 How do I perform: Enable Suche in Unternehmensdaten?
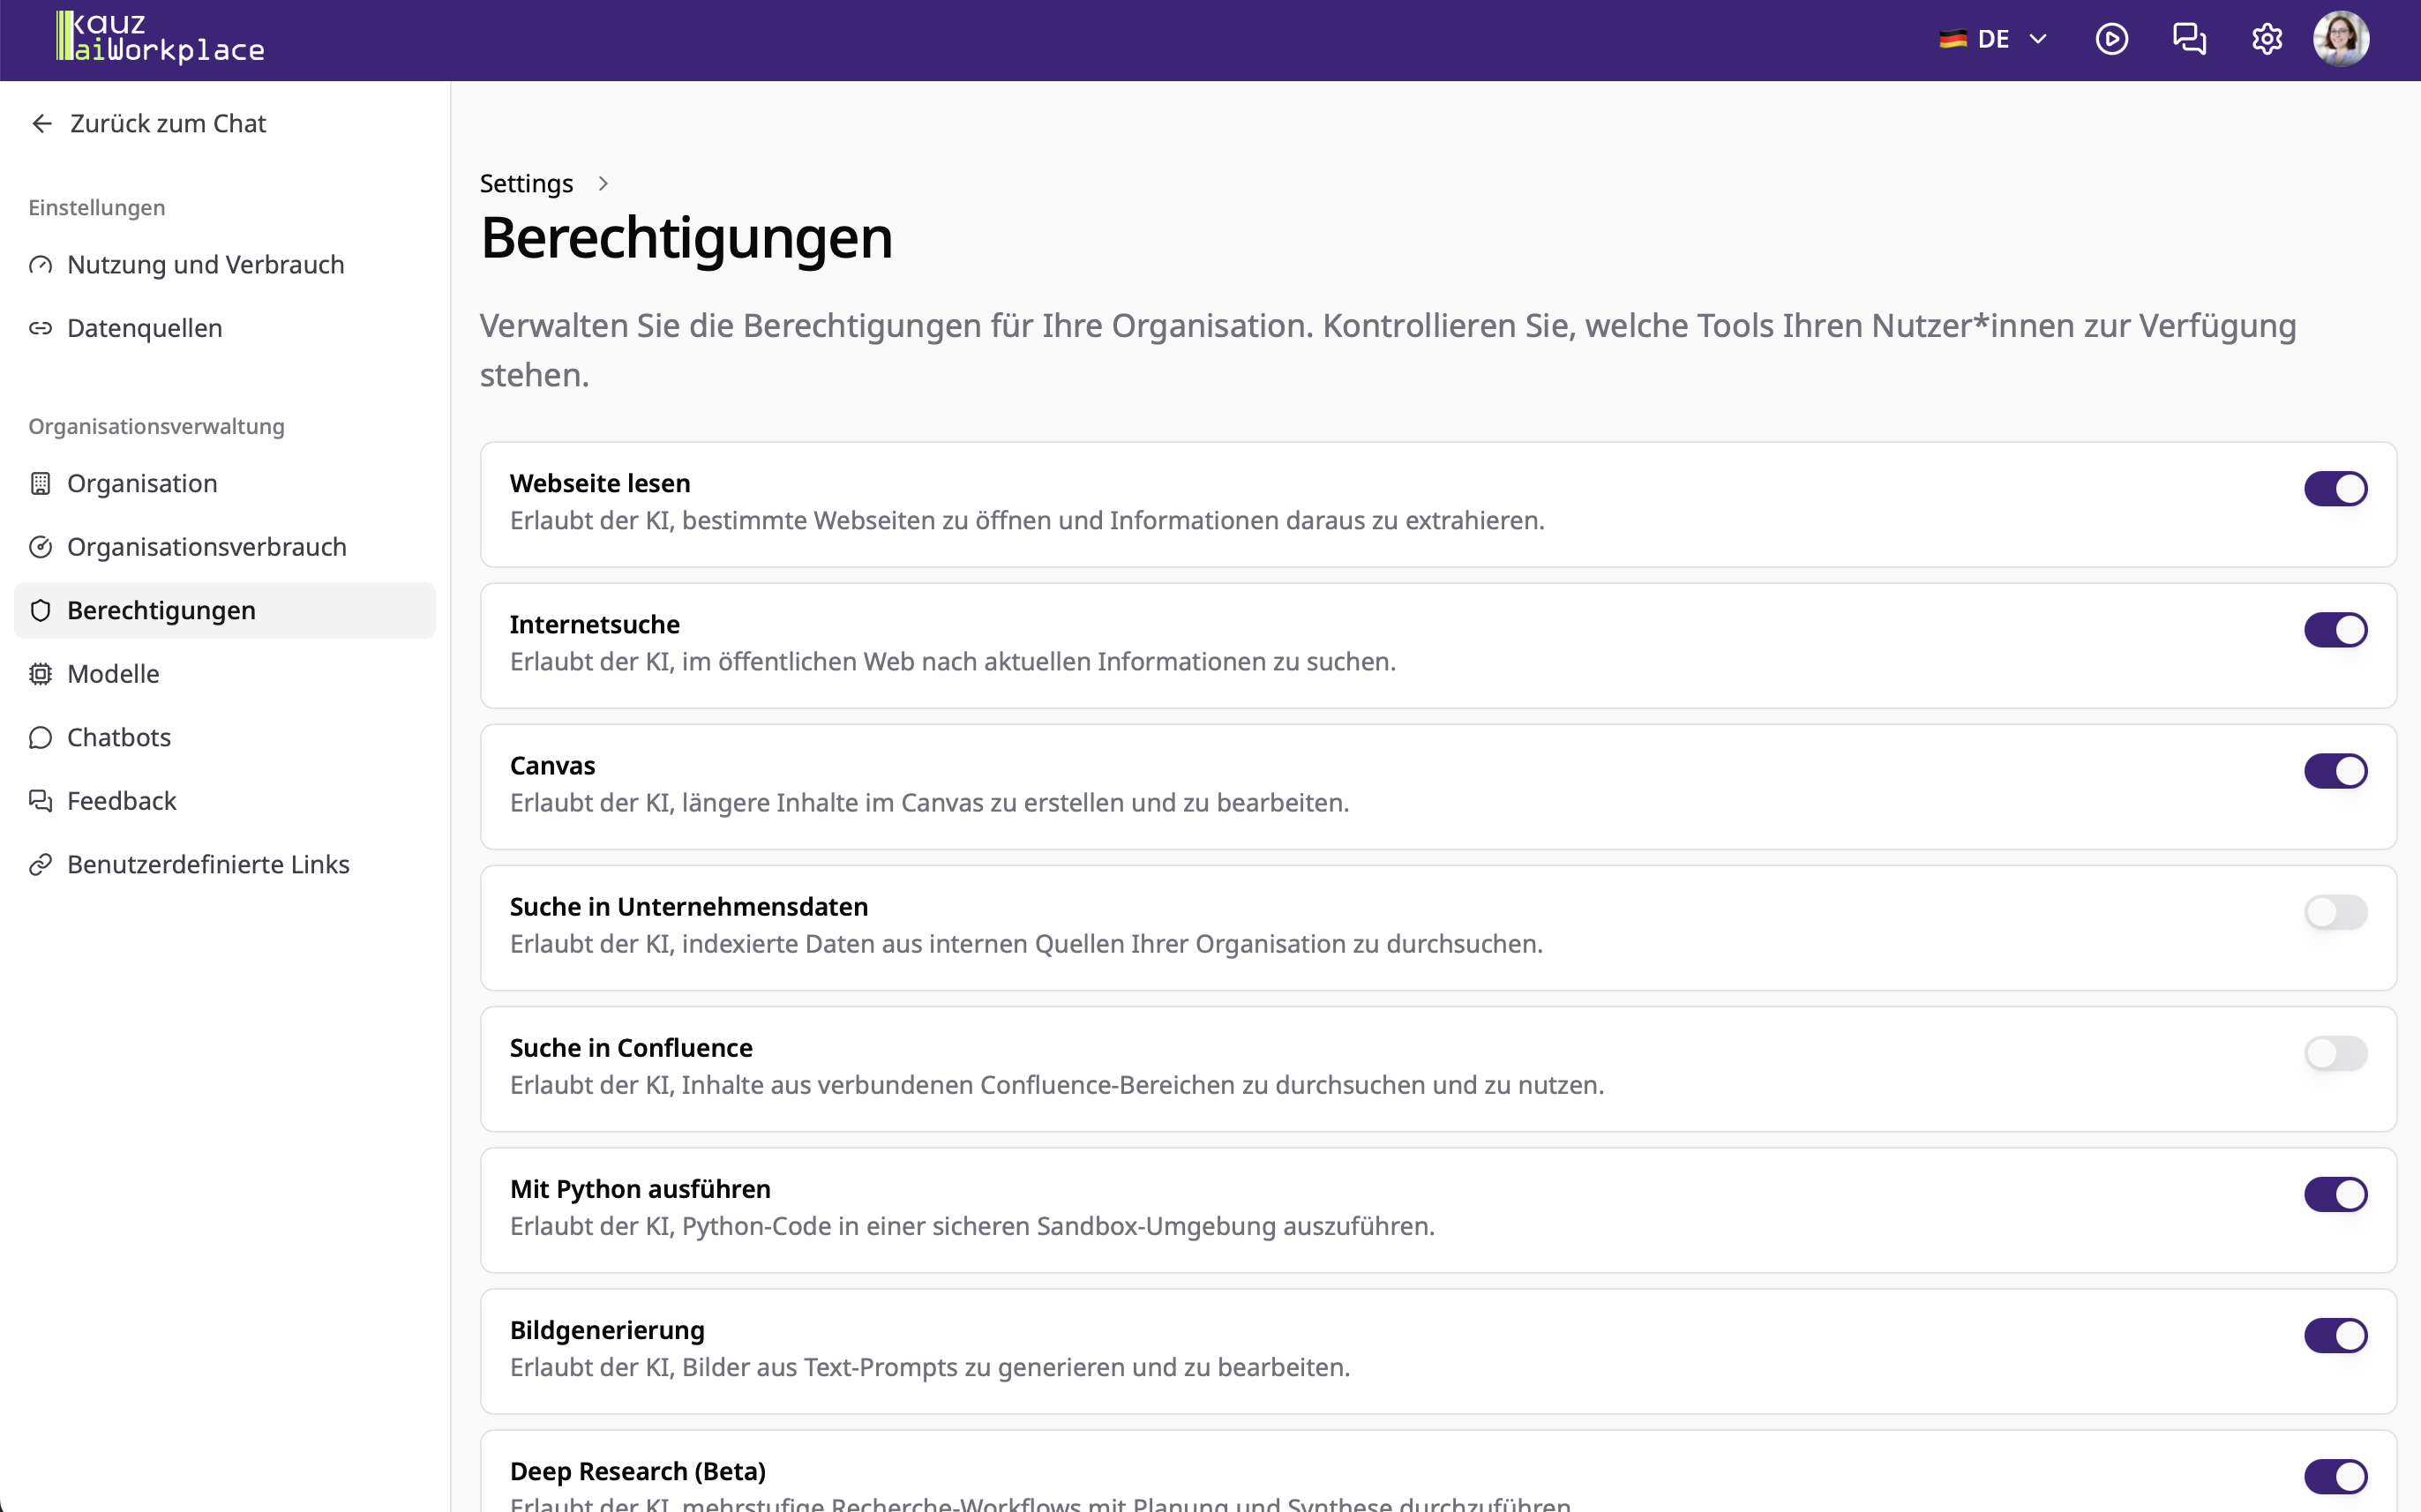(2337, 911)
